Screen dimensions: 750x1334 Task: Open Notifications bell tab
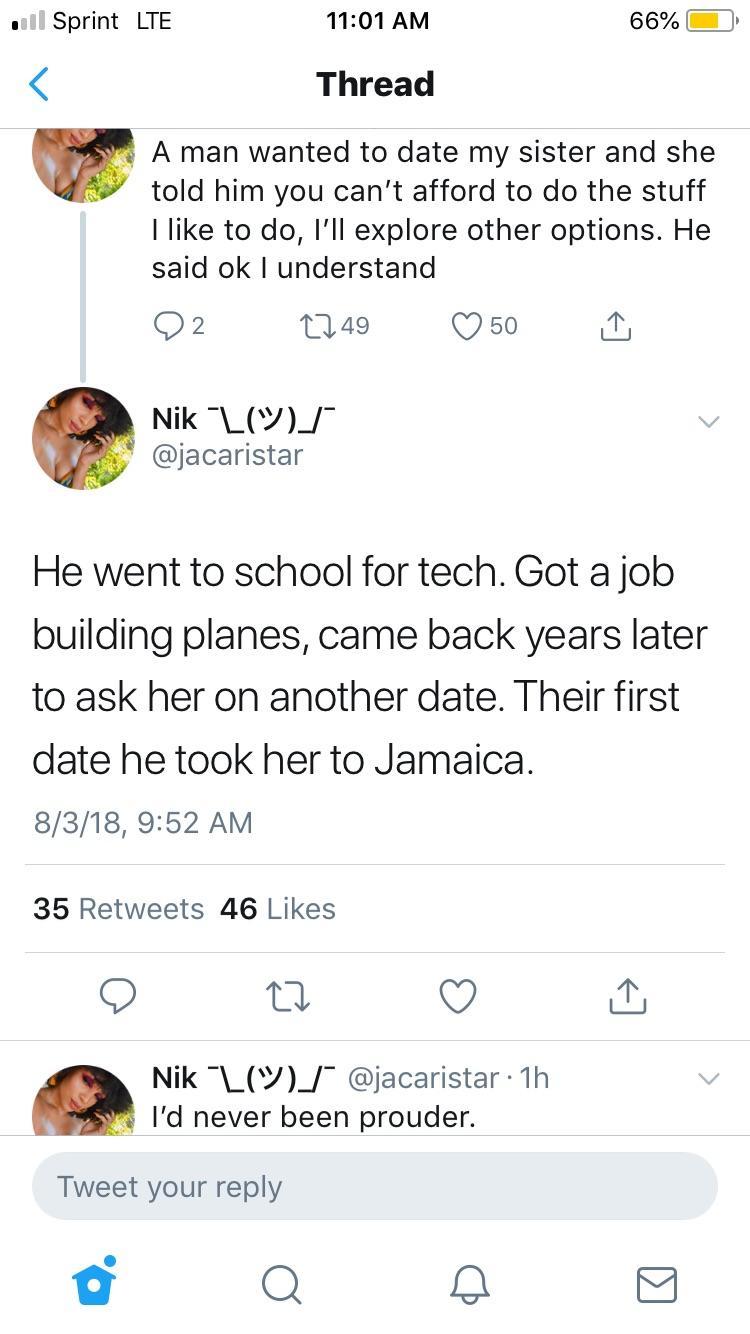click(x=469, y=1284)
